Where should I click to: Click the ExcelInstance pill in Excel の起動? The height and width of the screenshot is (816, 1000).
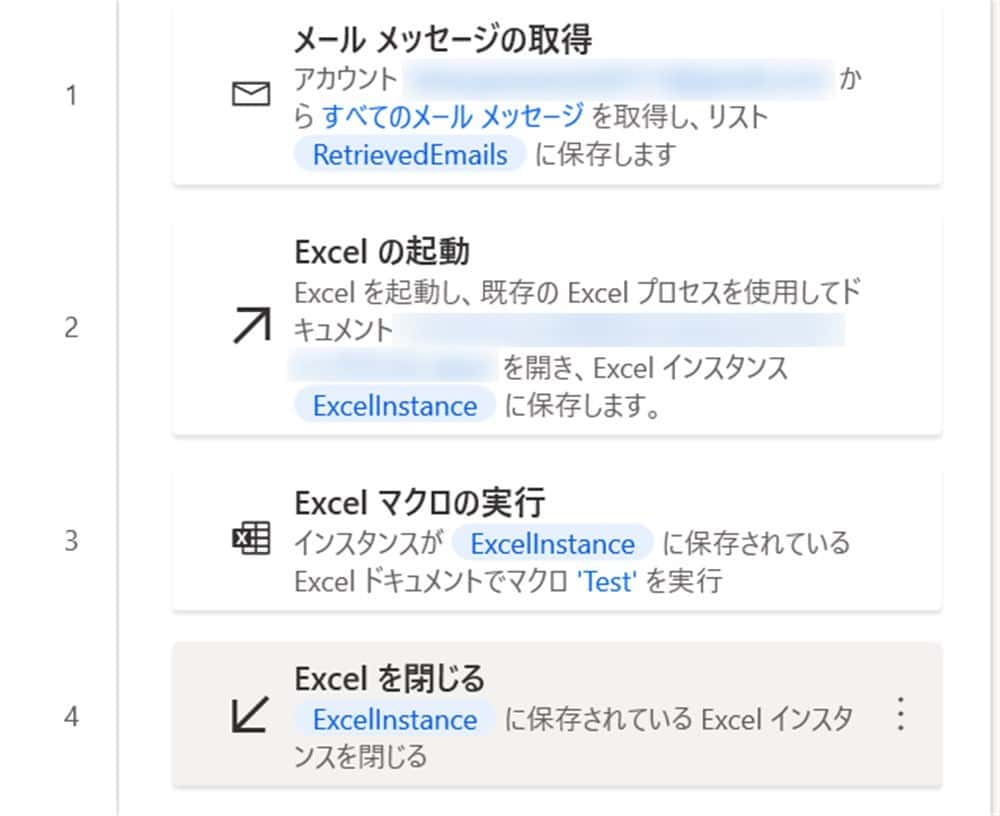pyautogui.click(x=393, y=406)
